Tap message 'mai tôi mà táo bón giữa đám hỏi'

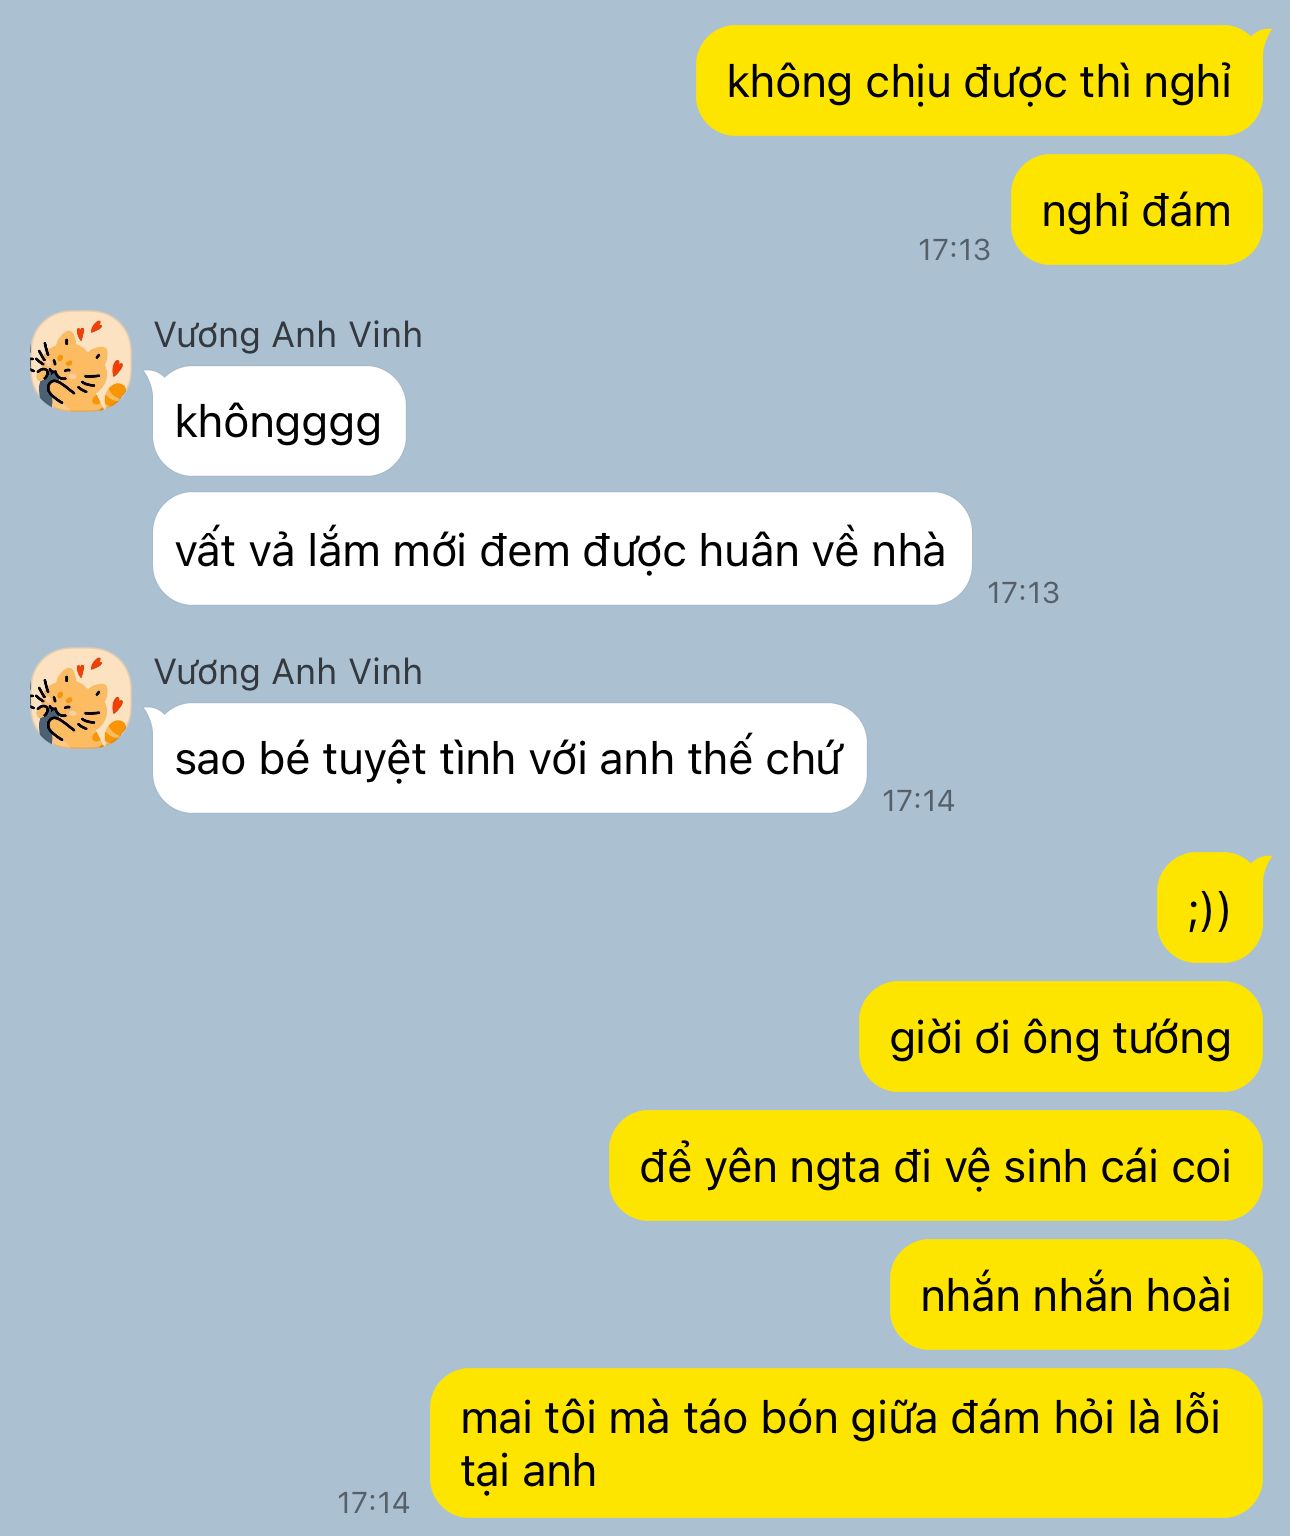(x=846, y=1443)
